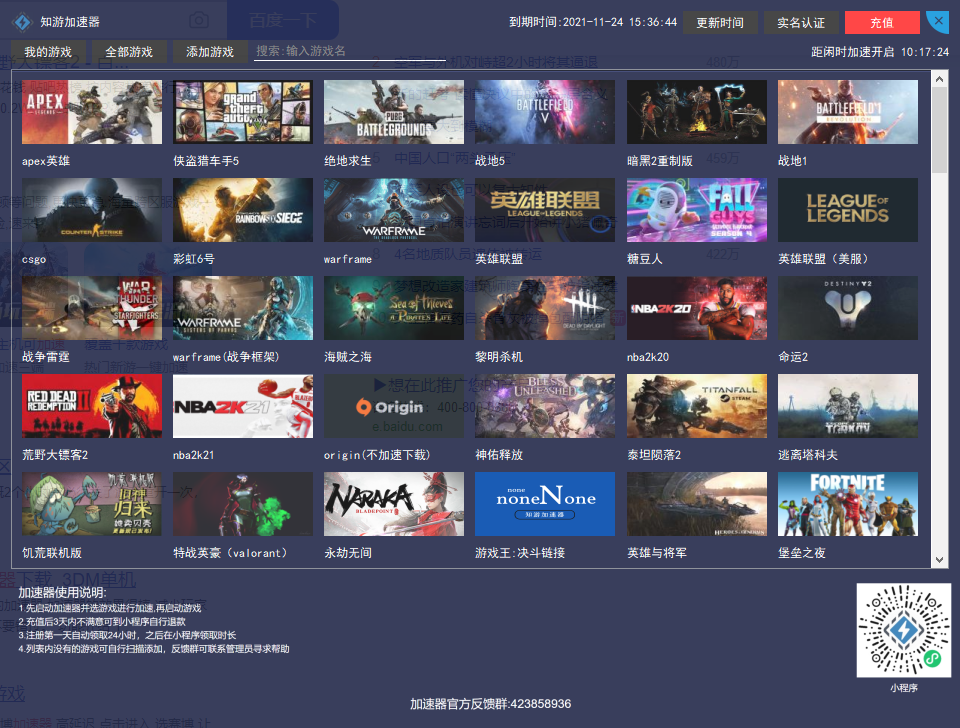Choose the 绝地求生 PUBG thumbnail
This screenshot has width=960, height=728.
tap(394, 112)
